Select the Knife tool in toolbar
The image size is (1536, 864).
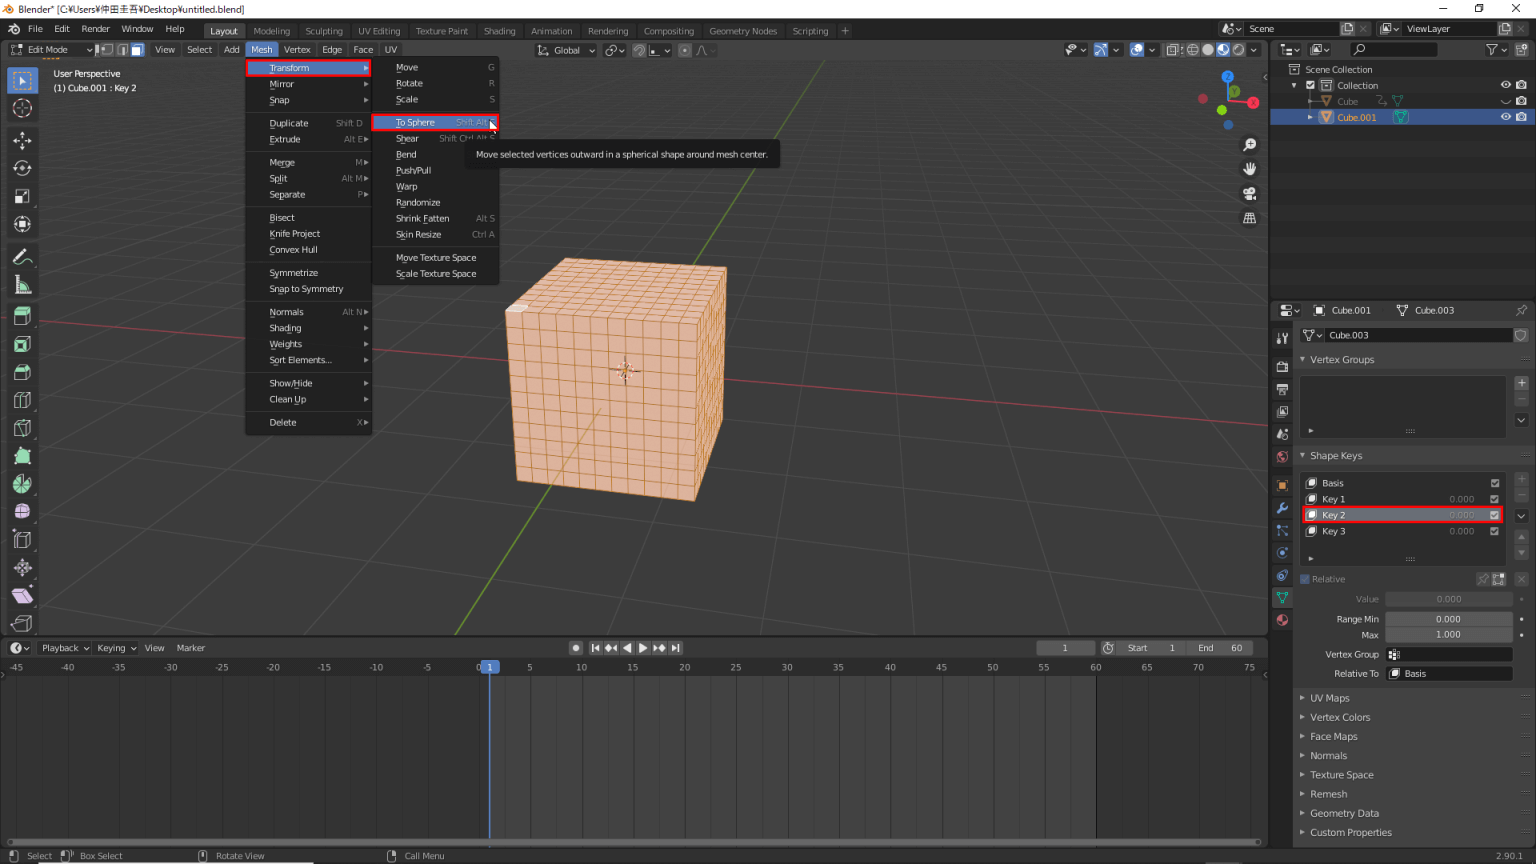(x=22, y=428)
